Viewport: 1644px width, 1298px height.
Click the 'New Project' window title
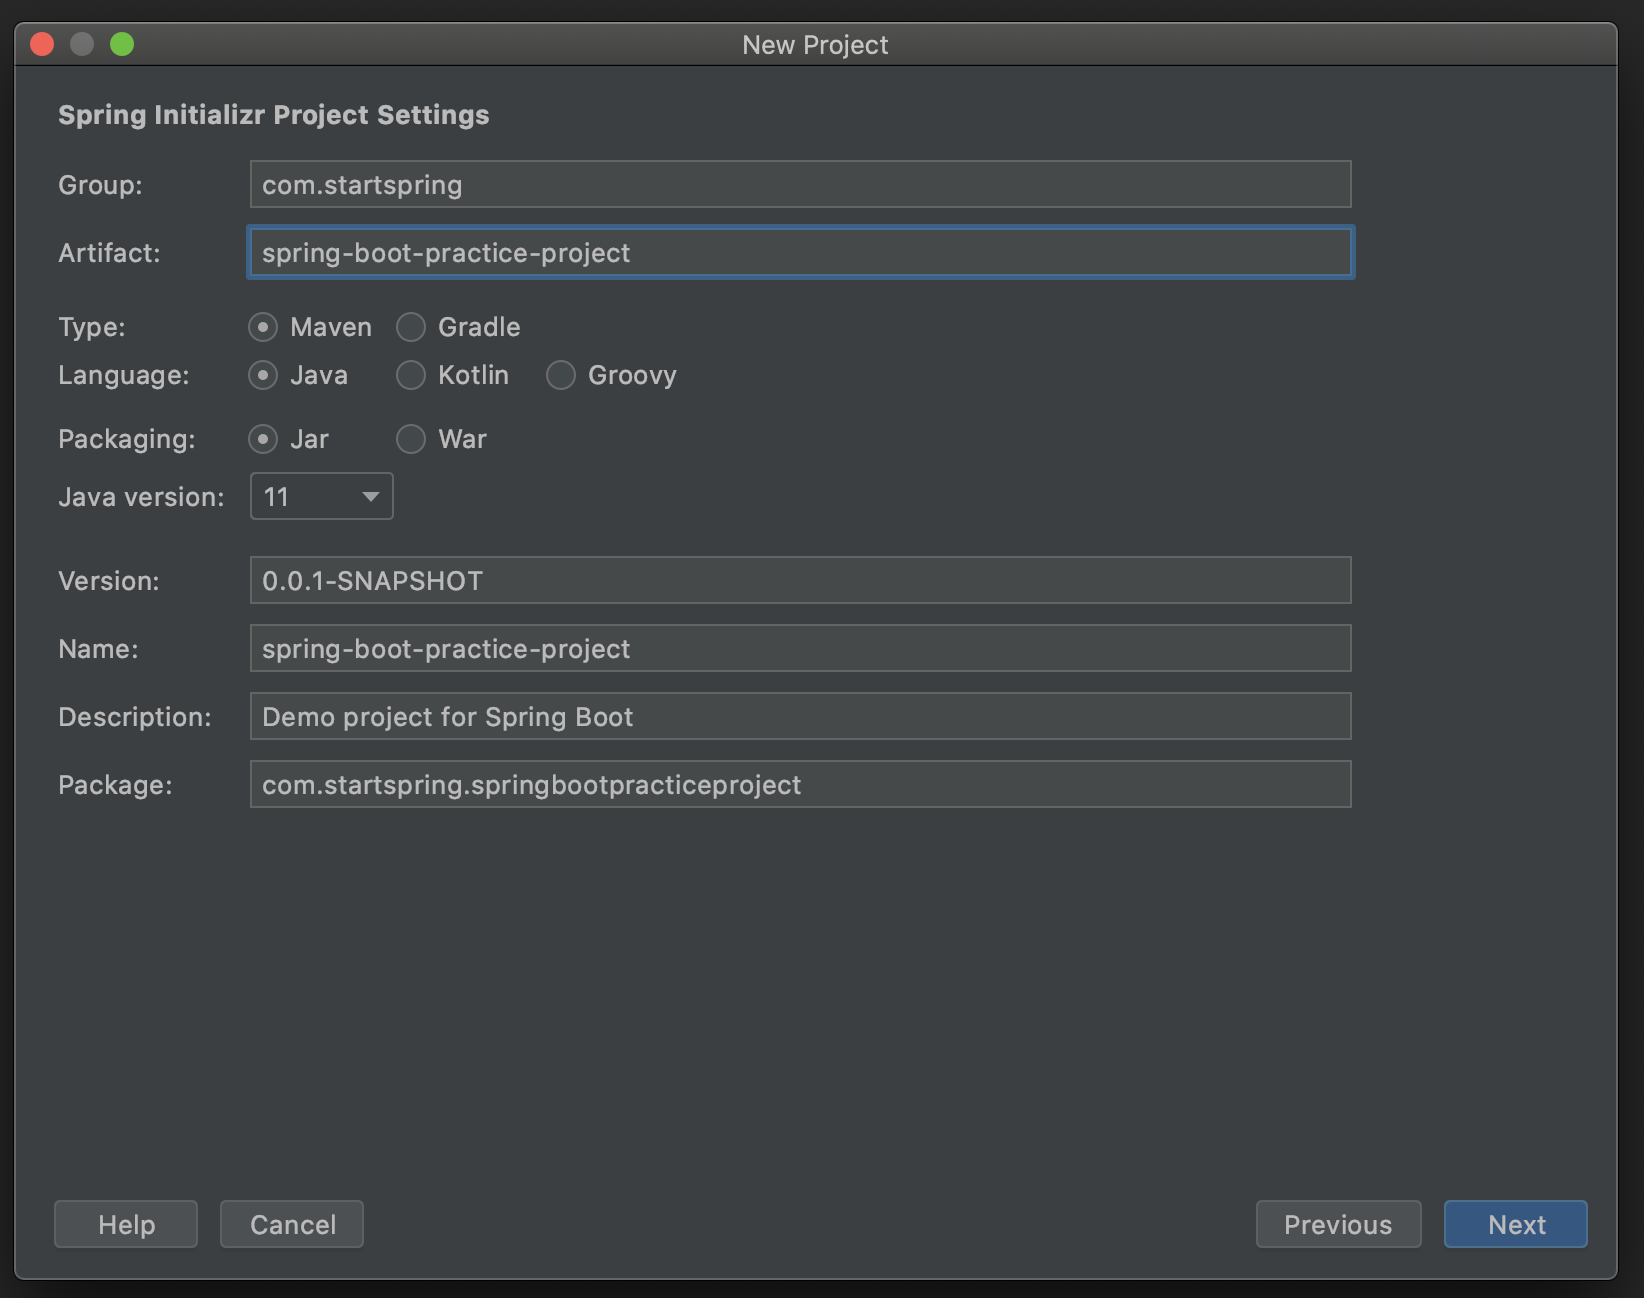coord(815,45)
